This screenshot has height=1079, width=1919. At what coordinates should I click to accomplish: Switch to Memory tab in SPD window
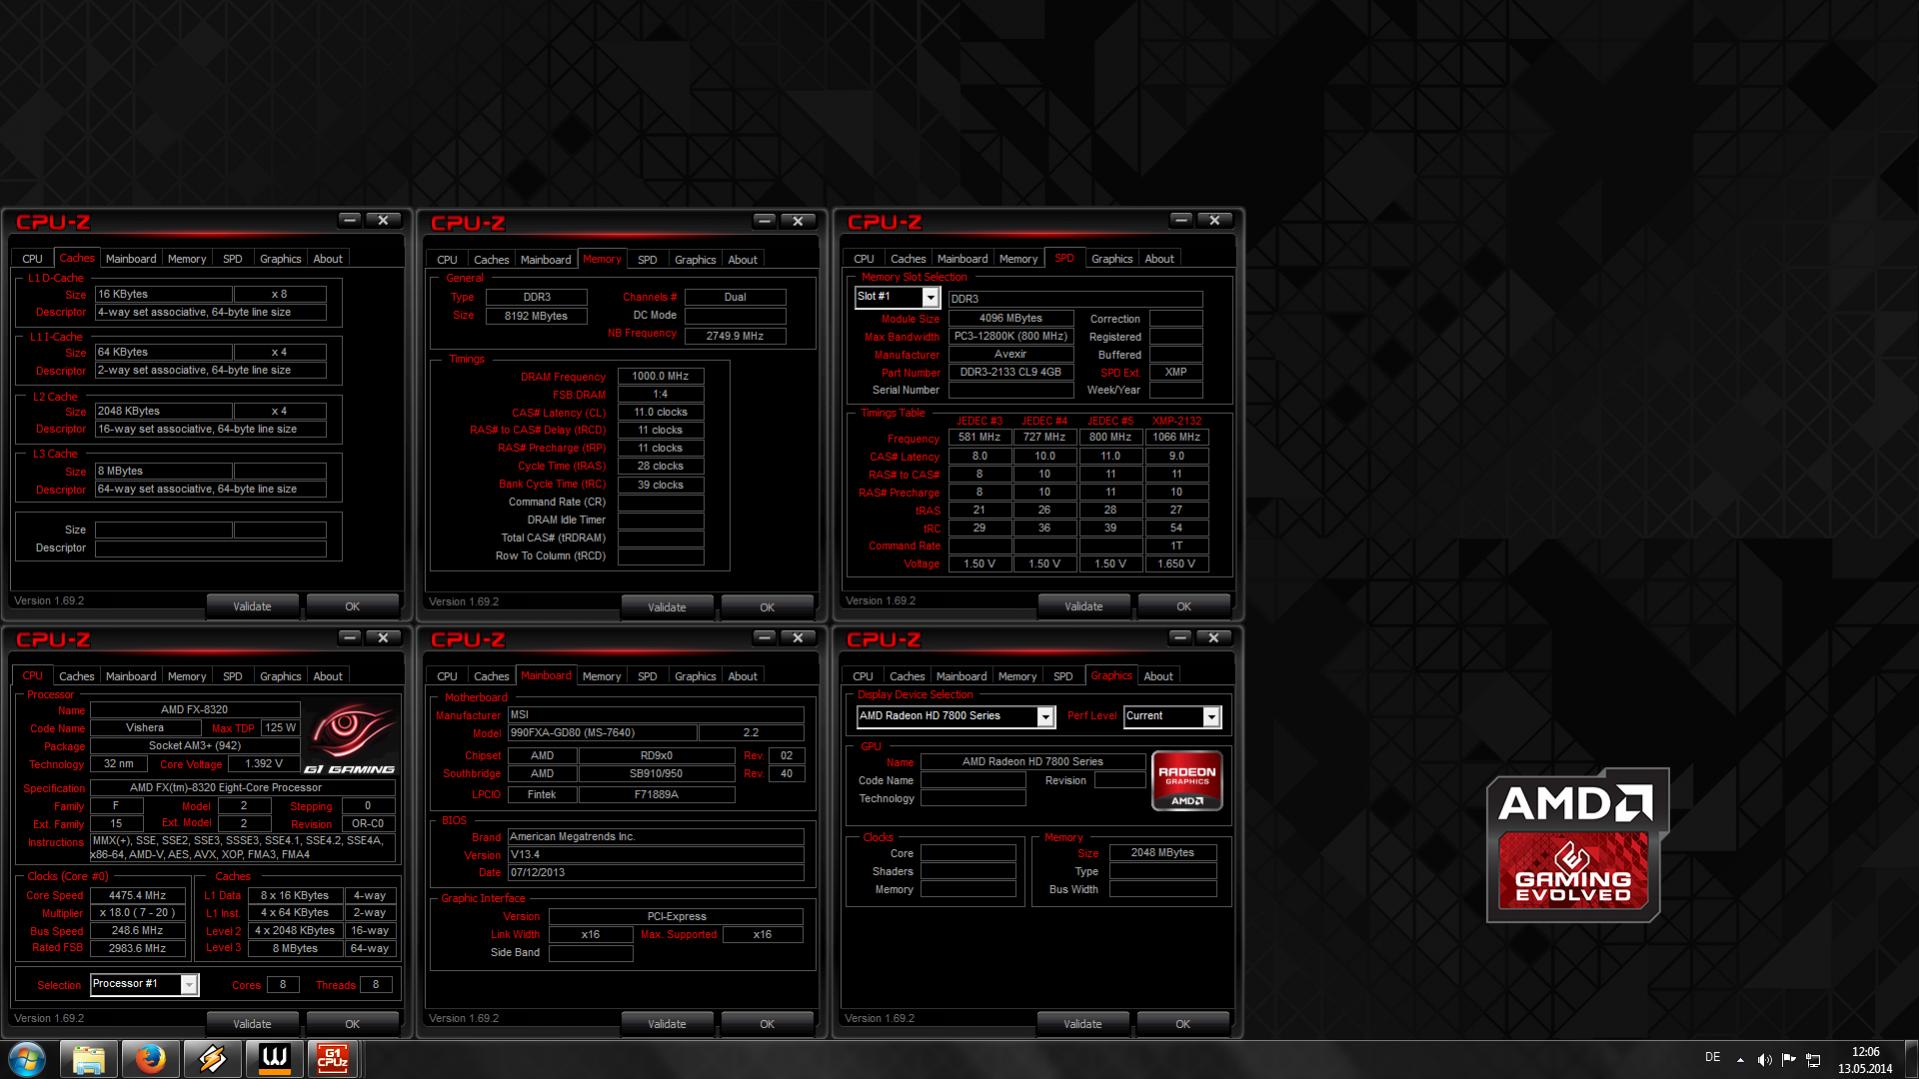[1018, 259]
